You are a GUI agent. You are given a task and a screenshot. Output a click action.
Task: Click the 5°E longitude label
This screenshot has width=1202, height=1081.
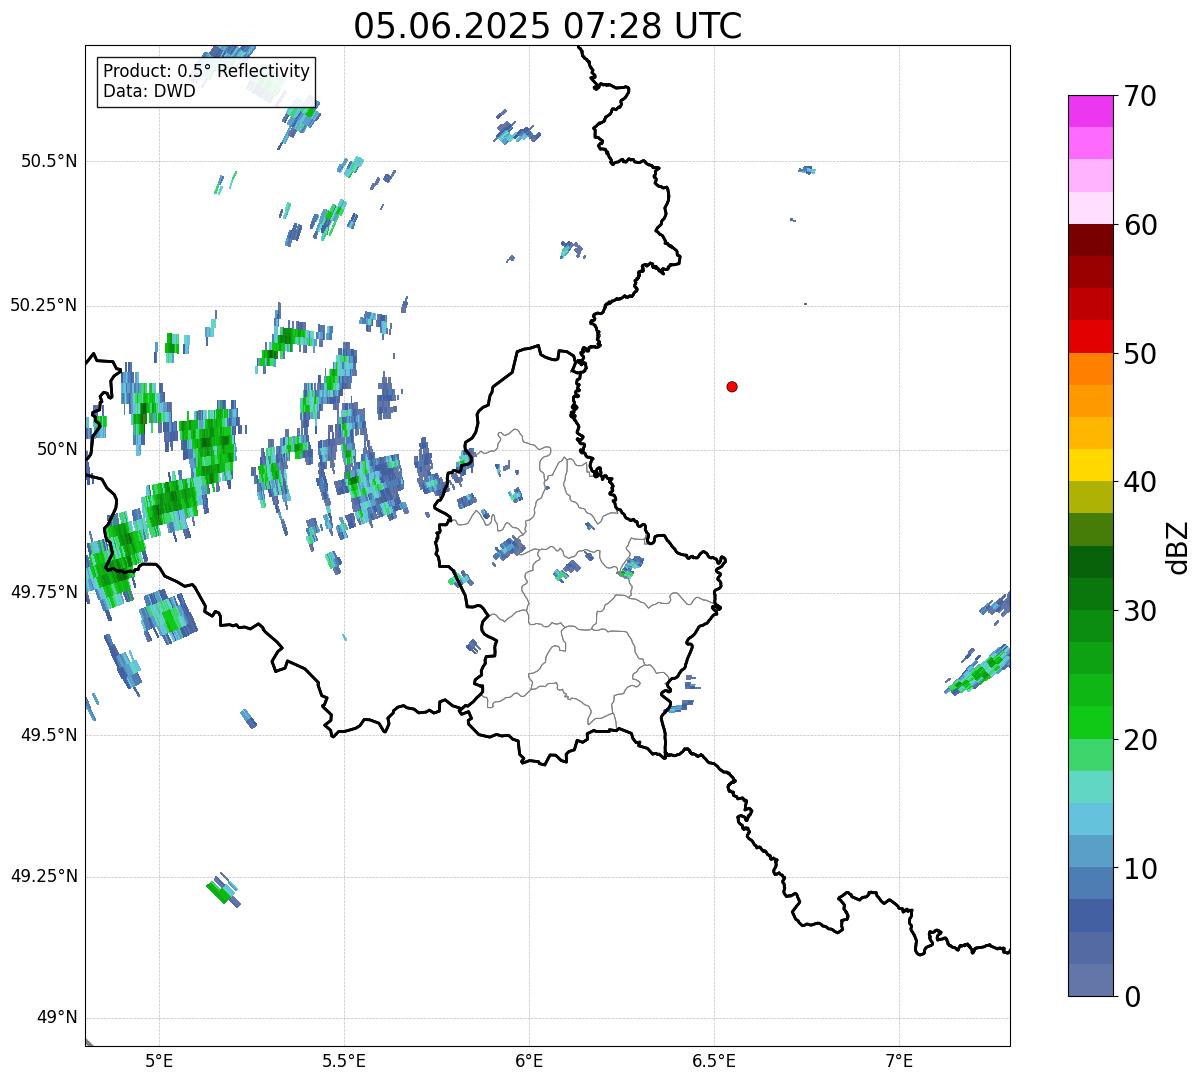click(x=159, y=1060)
